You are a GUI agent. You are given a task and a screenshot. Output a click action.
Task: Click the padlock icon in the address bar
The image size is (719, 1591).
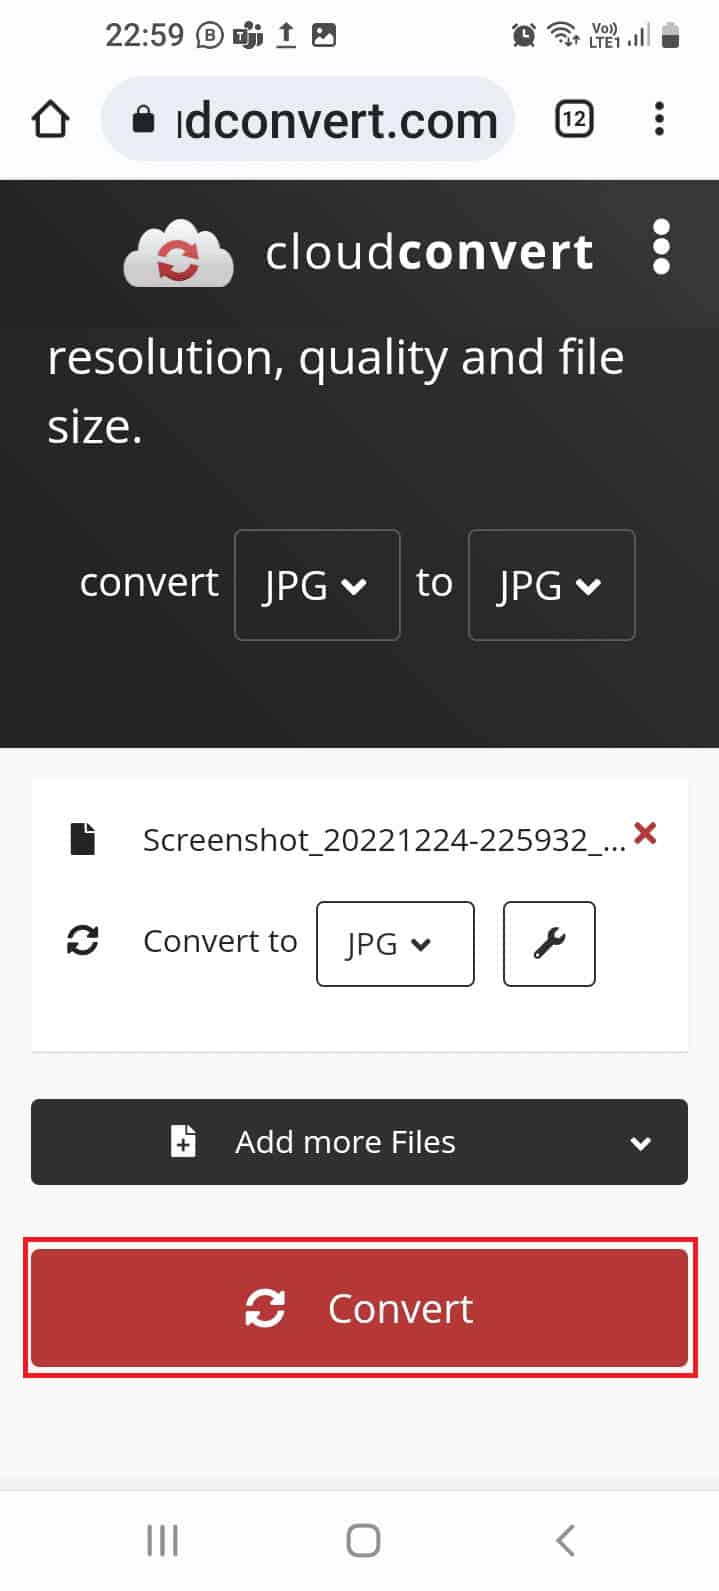point(146,118)
